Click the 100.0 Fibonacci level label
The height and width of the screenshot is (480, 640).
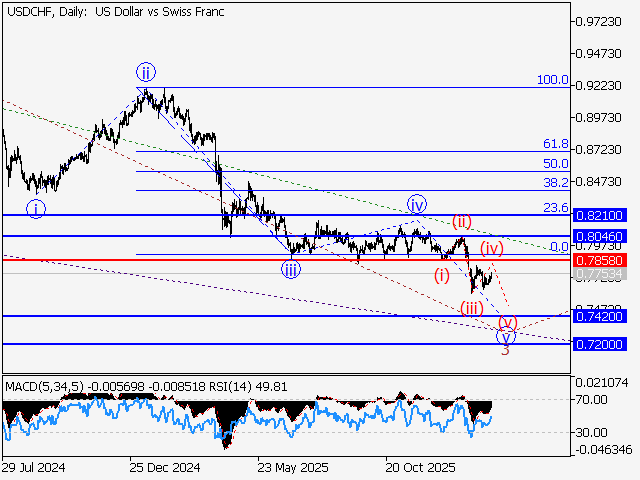(553, 80)
